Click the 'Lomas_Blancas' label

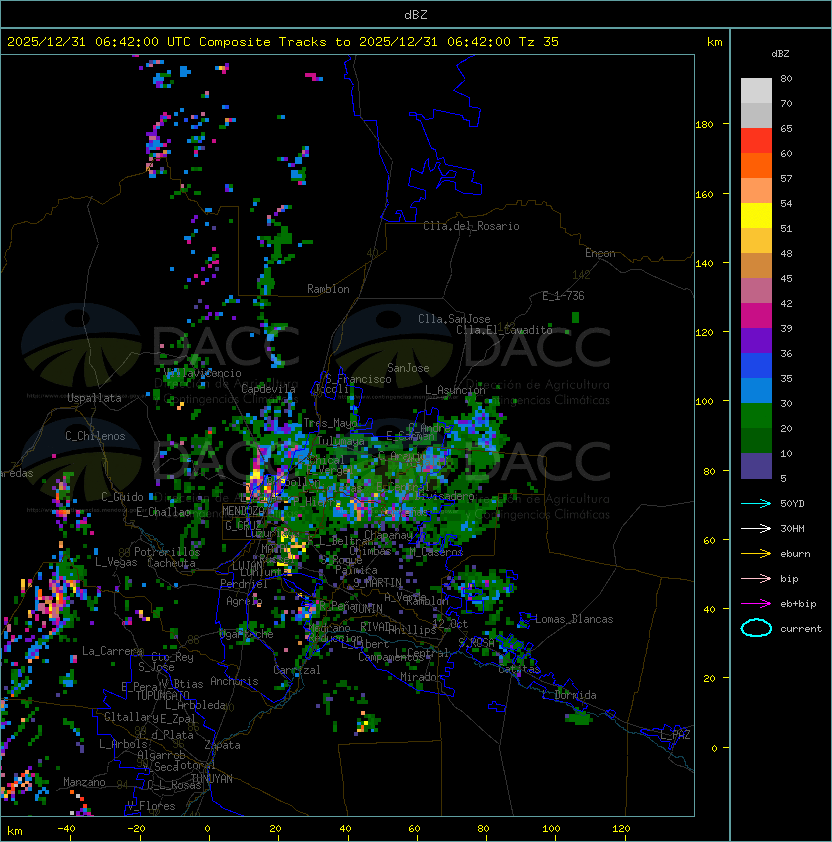click(x=574, y=619)
